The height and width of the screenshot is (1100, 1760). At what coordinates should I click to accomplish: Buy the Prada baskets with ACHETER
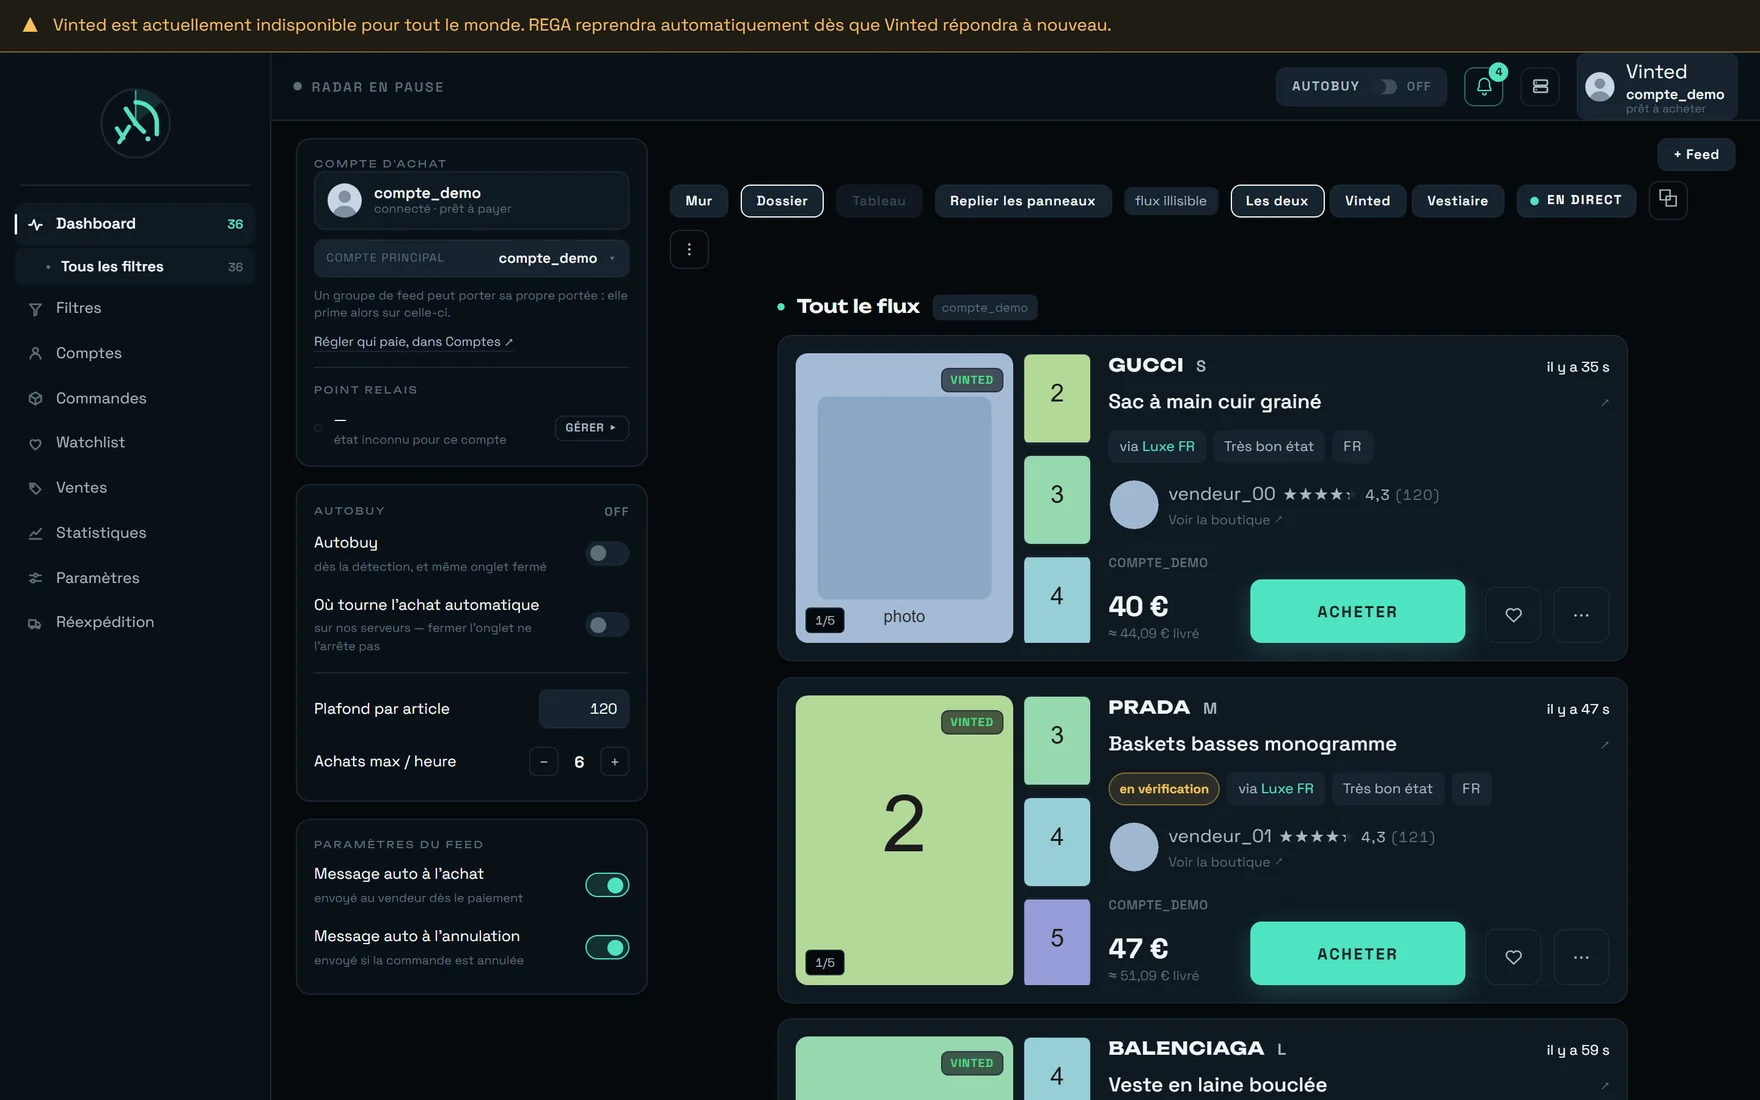click(1357, 954)
